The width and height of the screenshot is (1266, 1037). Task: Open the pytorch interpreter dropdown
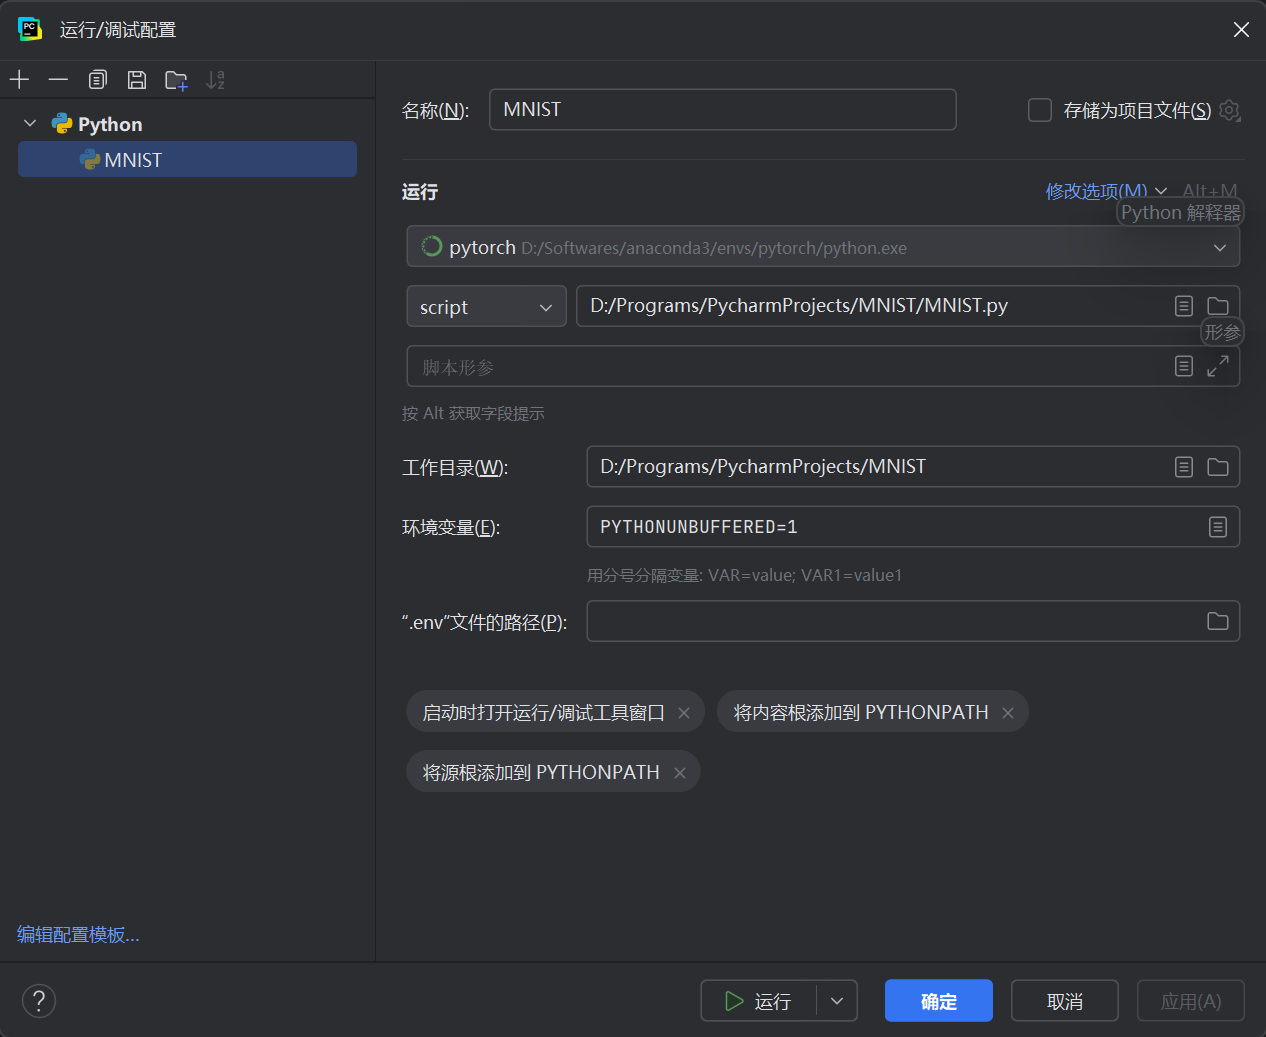tap(1220, 246)
